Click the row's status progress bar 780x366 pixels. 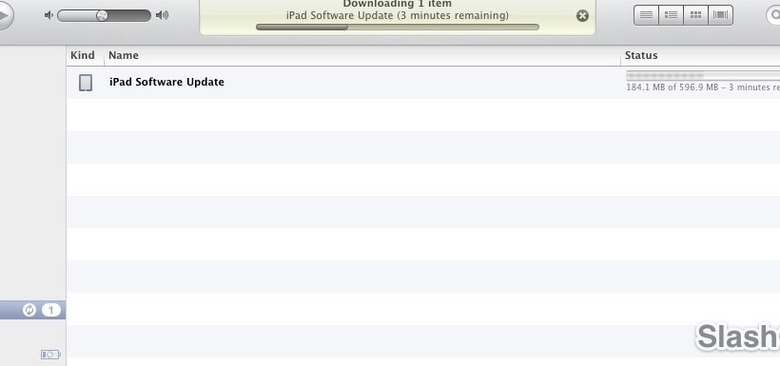[703, 76]
